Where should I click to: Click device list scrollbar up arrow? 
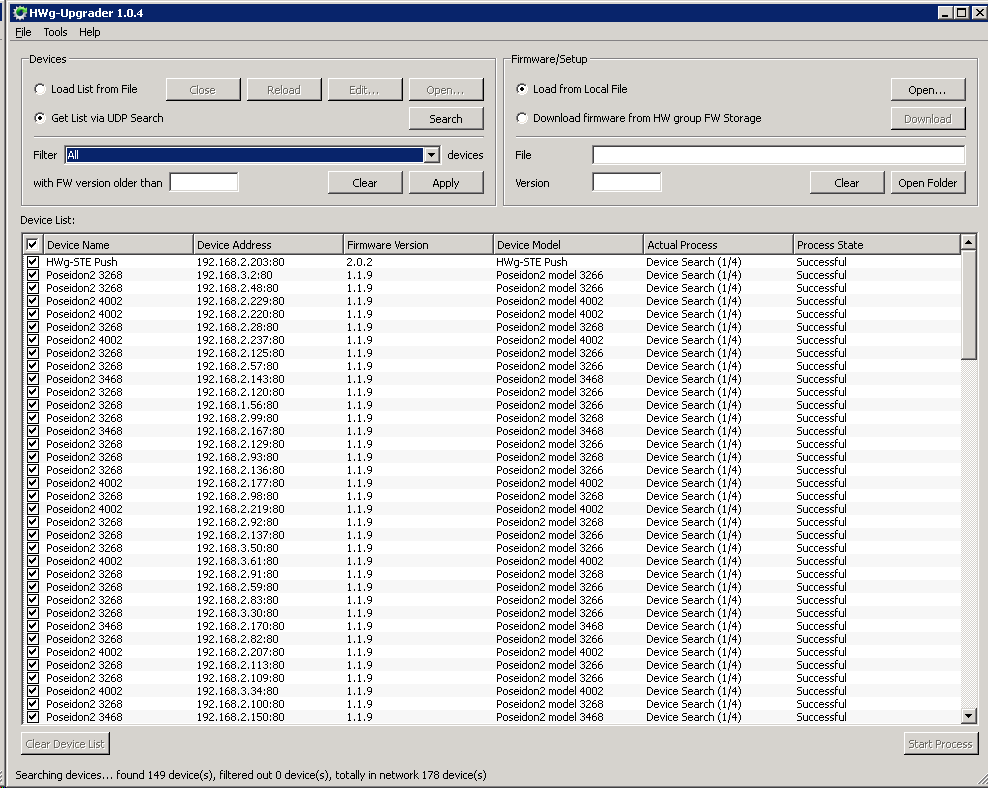pos(968,242)
